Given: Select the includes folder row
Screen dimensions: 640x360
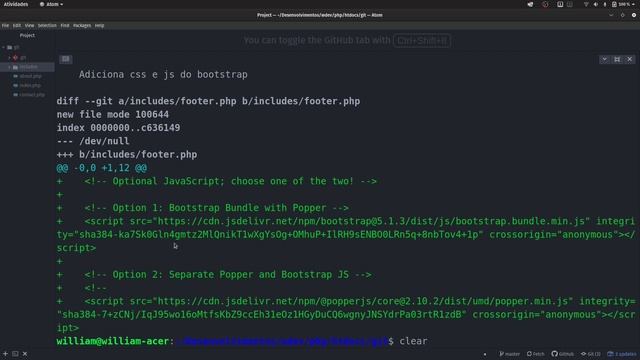Looking at the screenshot, I should pos(27,67).
